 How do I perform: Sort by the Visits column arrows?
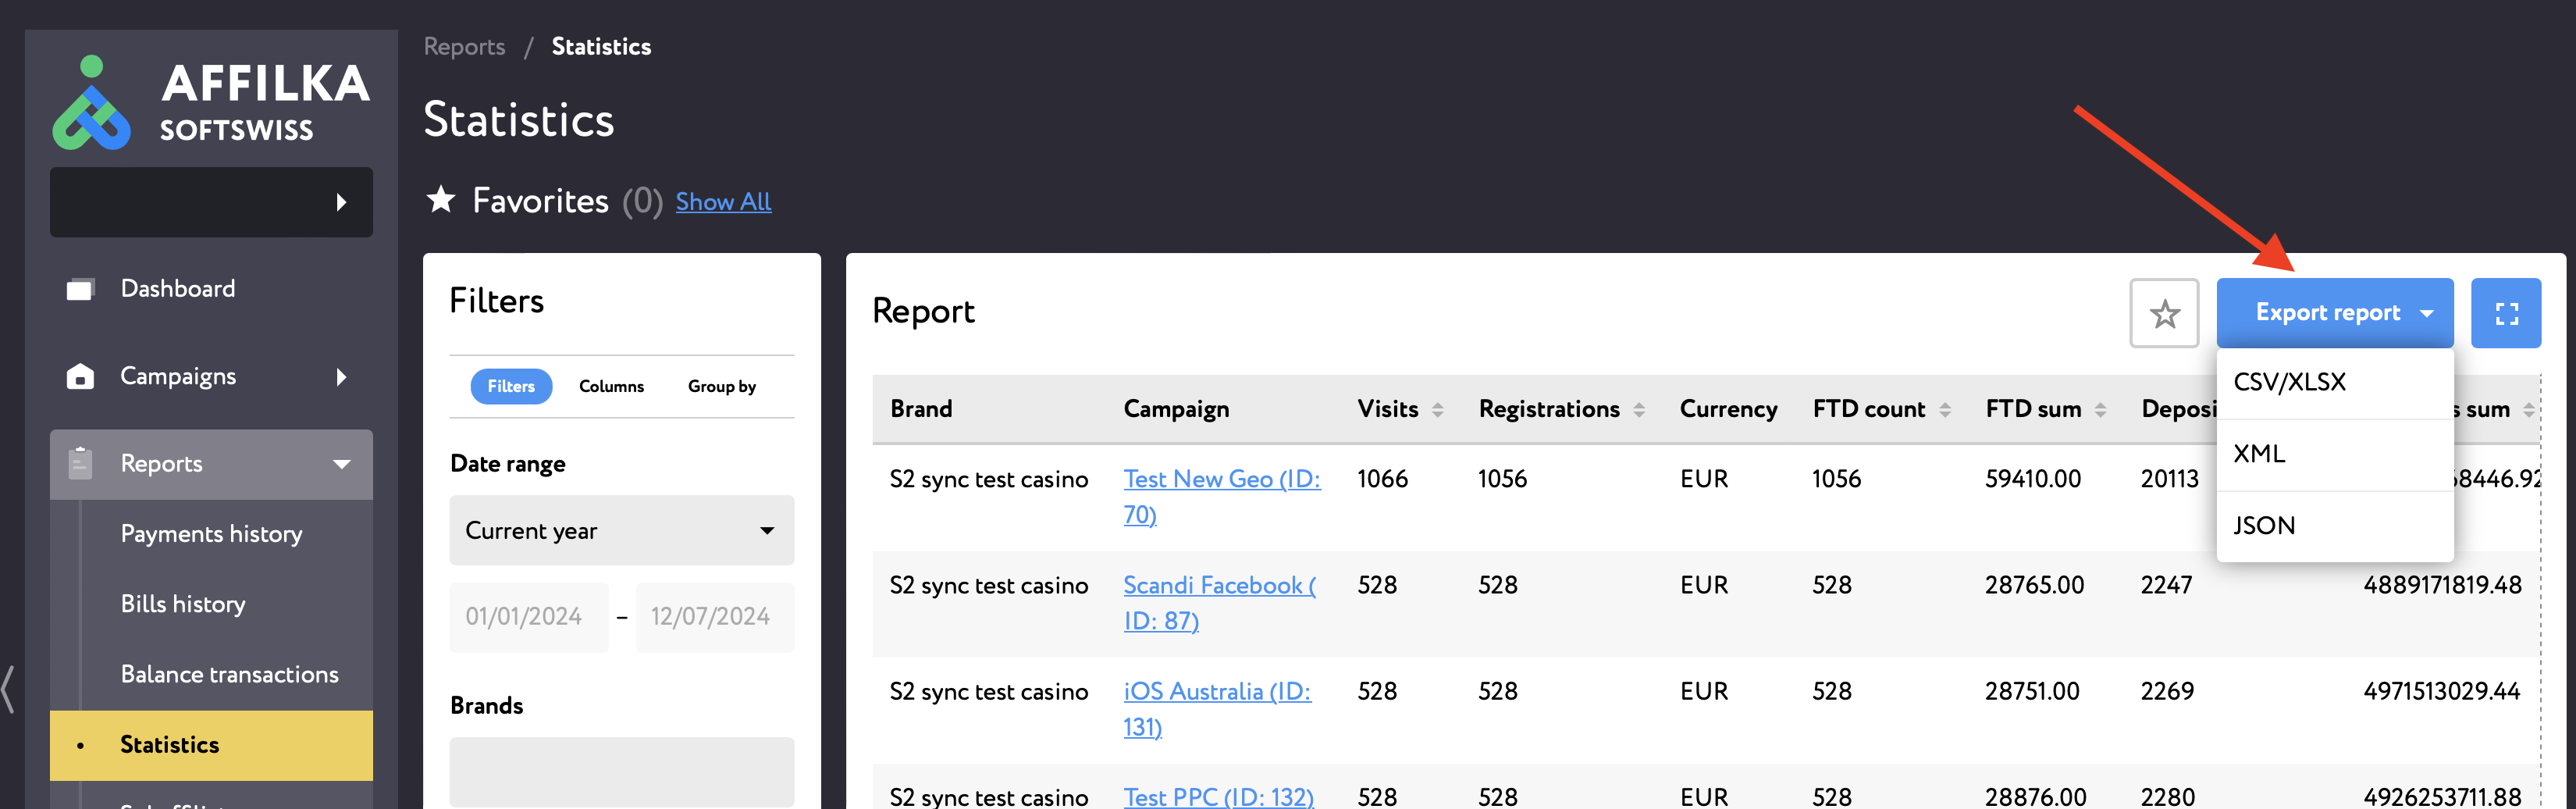[x=1437, y=410]
